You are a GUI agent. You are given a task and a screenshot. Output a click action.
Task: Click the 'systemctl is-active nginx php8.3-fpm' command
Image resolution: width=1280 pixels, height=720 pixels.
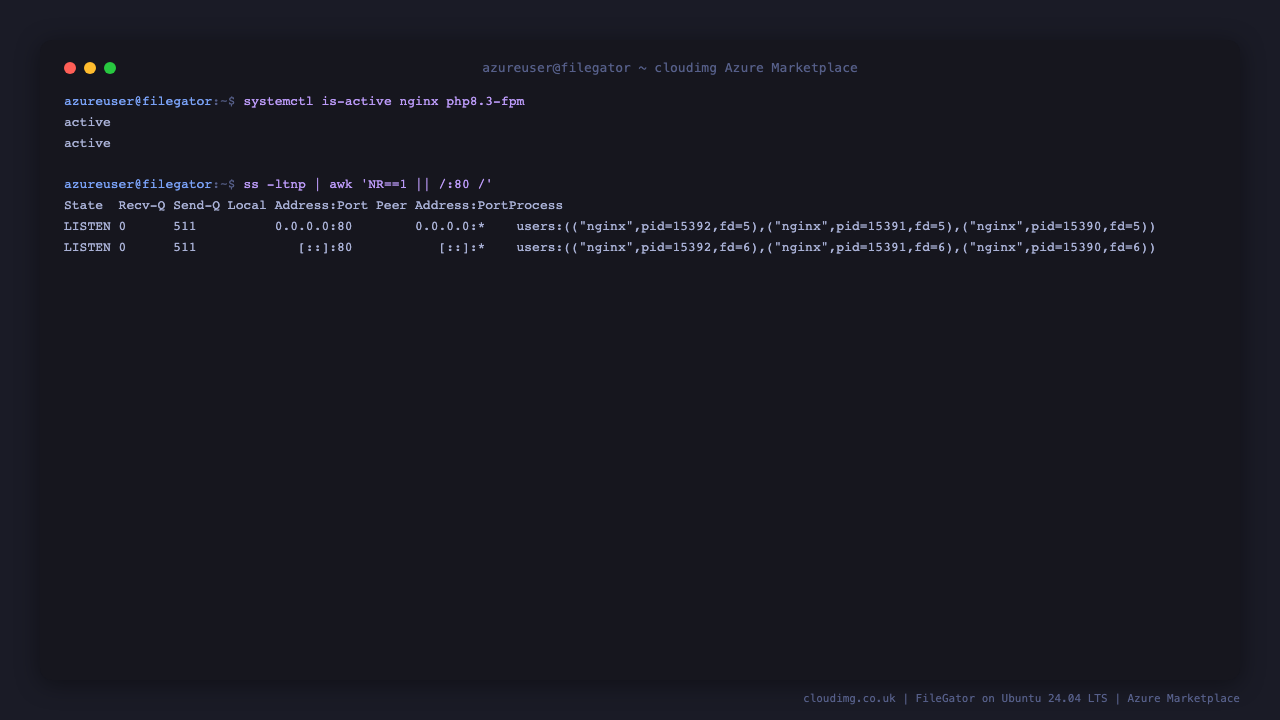[x=384, y=102]
